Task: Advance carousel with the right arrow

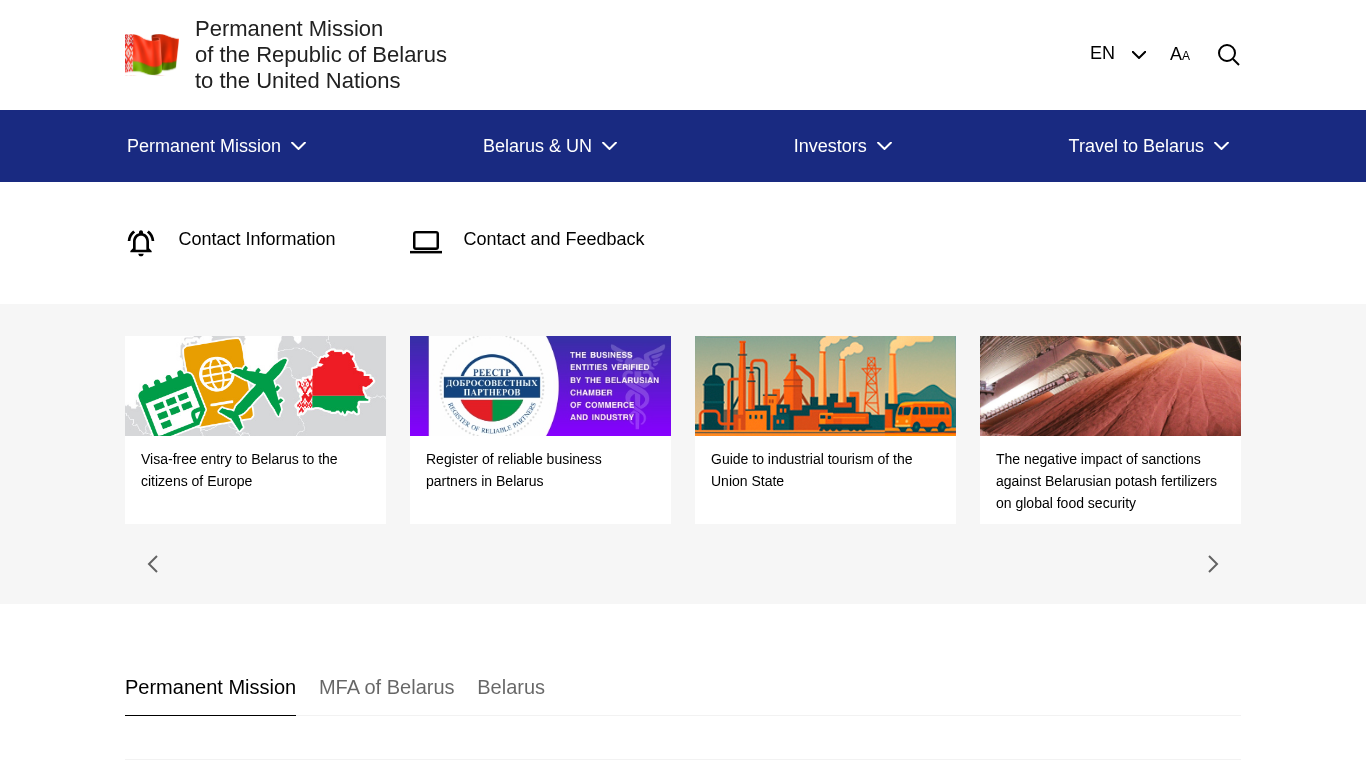Action: tap(1212, 564)
